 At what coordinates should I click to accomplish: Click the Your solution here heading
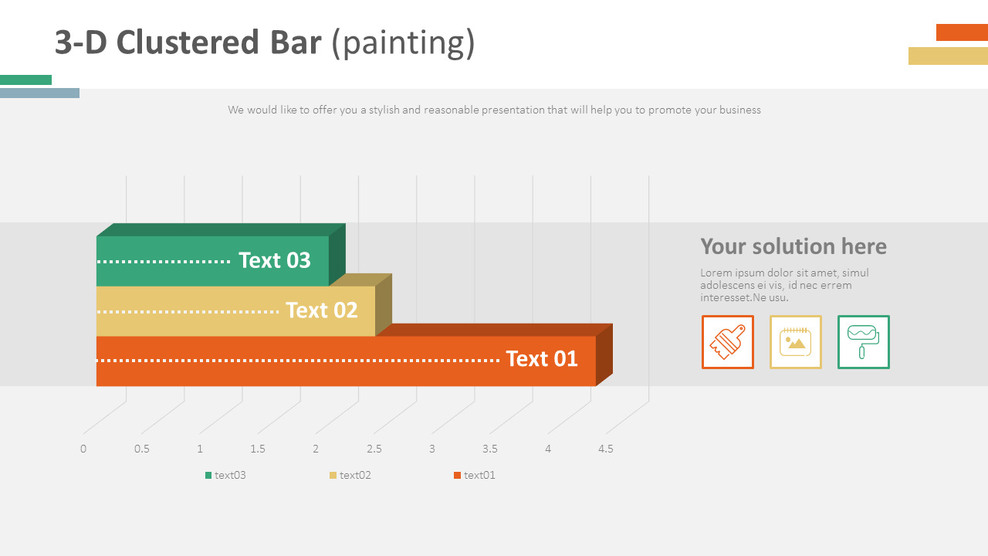(793, 246)
